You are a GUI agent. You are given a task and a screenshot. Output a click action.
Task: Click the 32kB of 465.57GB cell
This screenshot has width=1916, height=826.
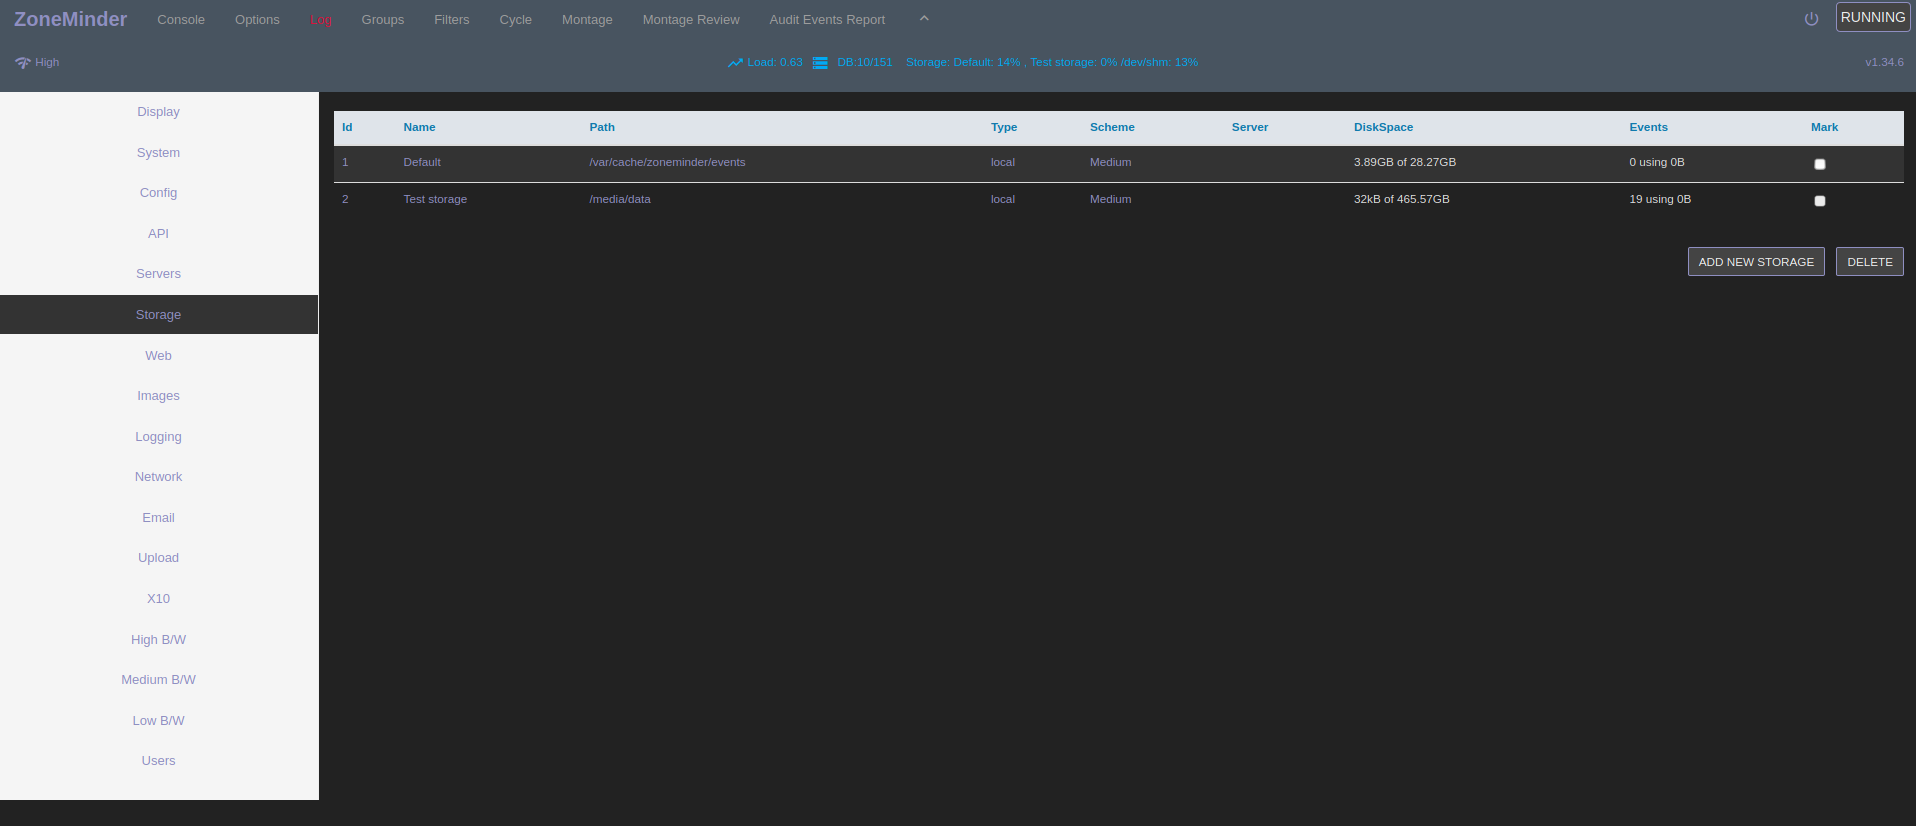point(1402,199)
